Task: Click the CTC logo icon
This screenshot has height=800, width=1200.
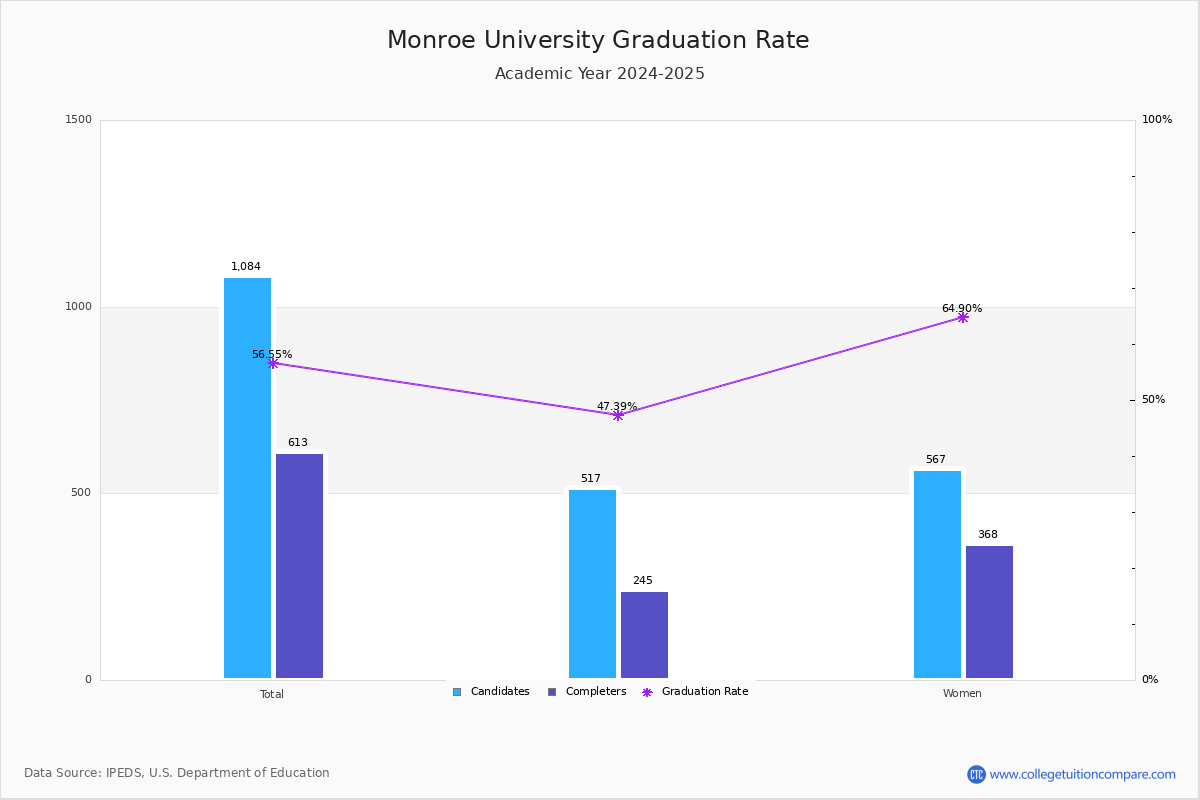Action: pos(976,774)
